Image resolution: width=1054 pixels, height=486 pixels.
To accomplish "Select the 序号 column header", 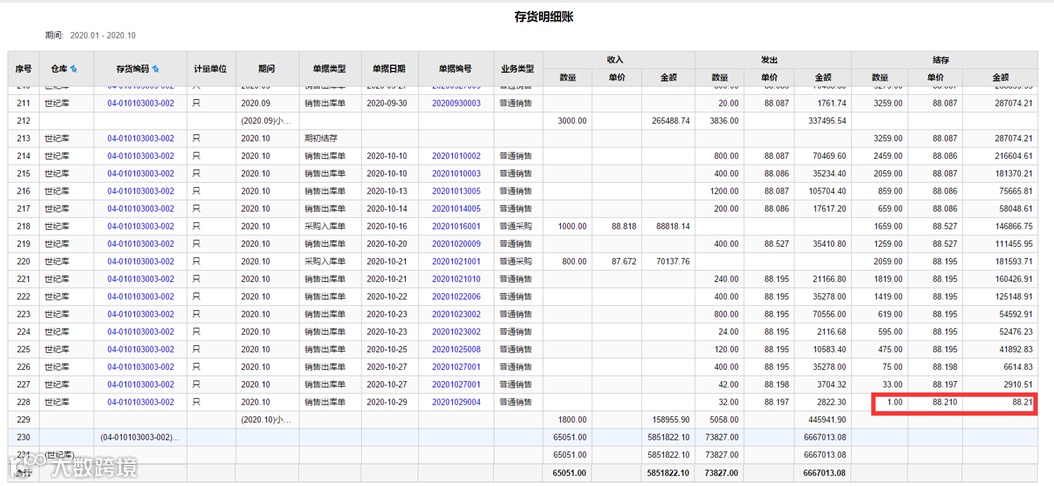I will 24,69.
